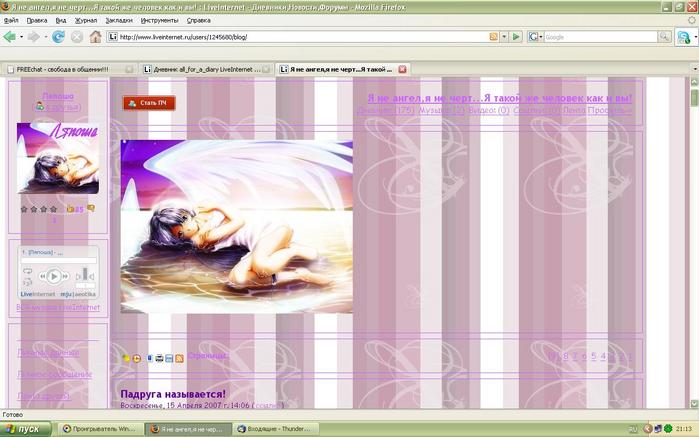This screenshot has height=437, width=699.
Task: Open the Правка menu
Action: tap(37, 21)
